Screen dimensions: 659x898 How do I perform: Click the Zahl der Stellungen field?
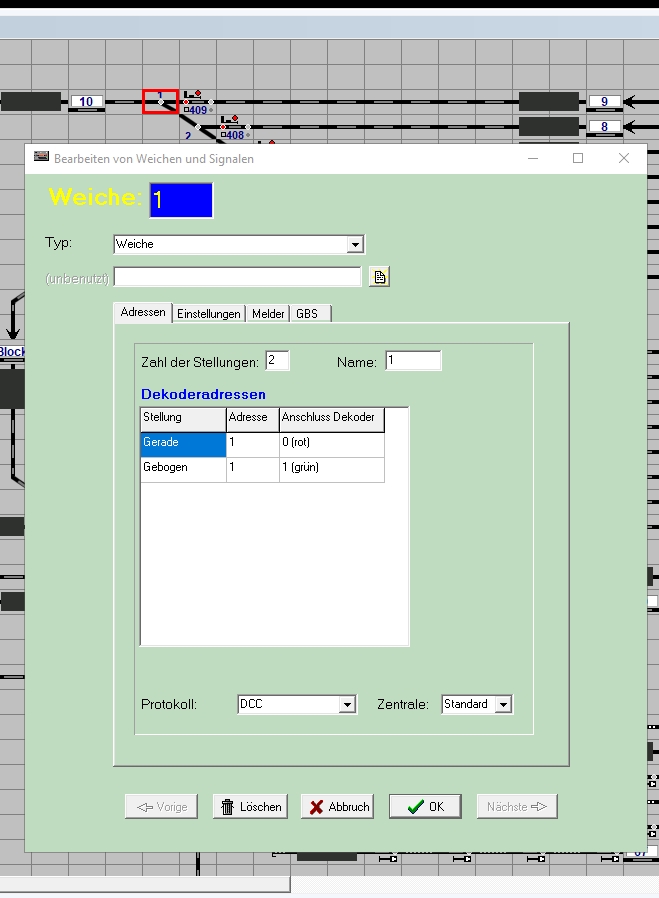(277, 361)
